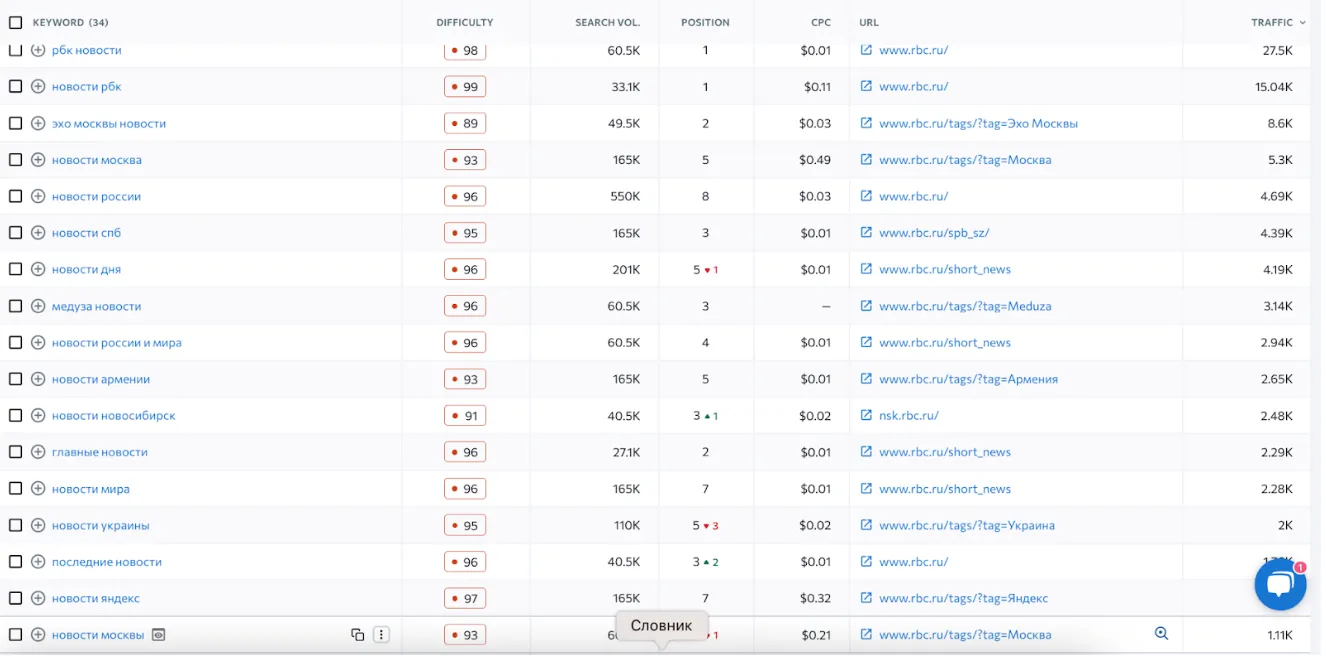Open three-dot menu for 'новости москвы'
Screen dimensions: 1326x664
tap(381, 635)
